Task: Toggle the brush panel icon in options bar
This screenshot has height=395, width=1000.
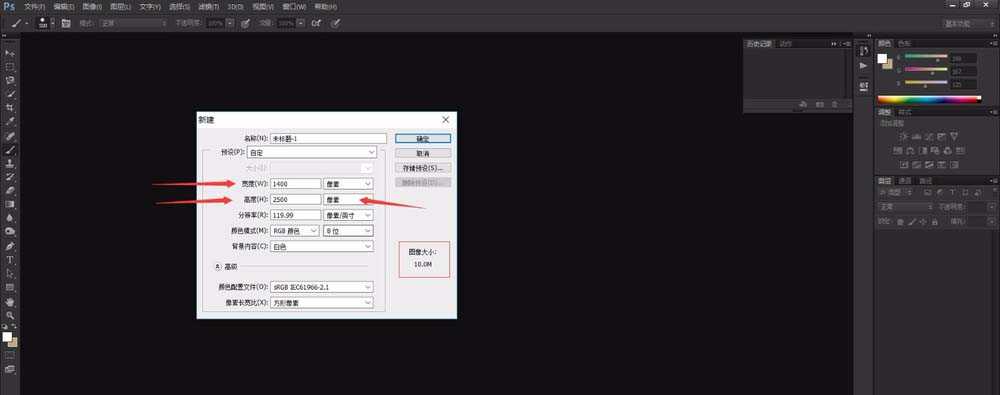Action: click(66, 23)
